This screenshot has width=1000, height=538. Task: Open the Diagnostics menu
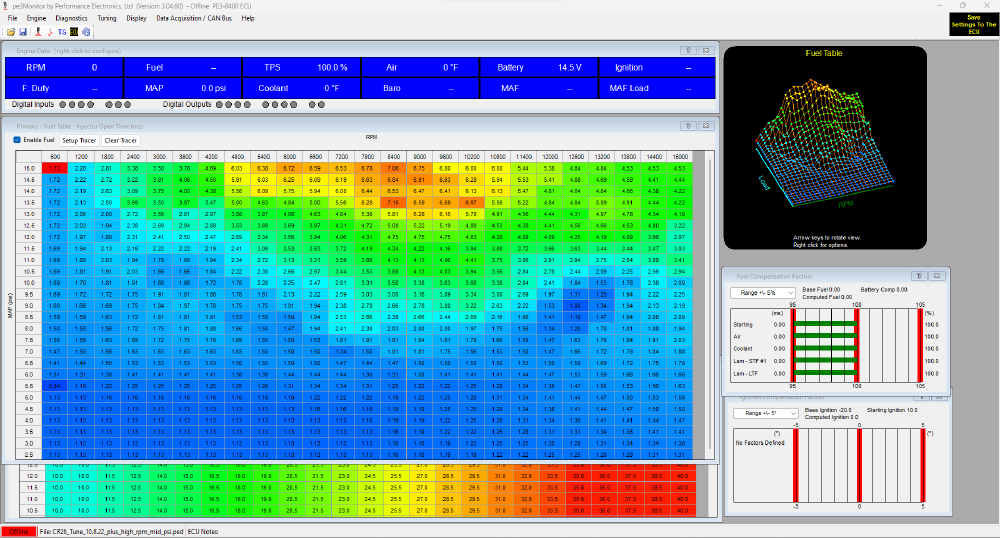click(71, 18)
